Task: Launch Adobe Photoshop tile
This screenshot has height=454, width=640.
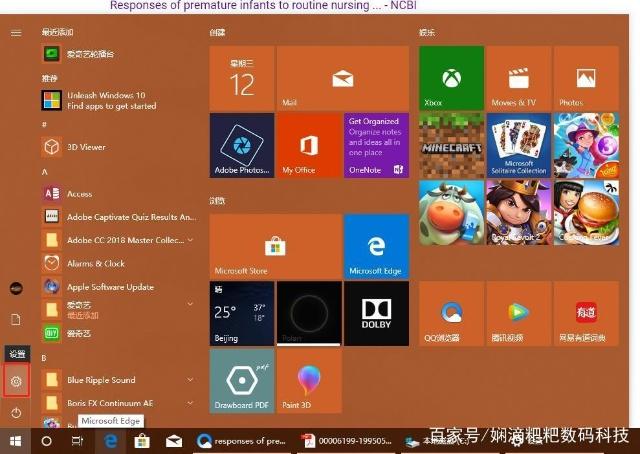Action: 242,145
